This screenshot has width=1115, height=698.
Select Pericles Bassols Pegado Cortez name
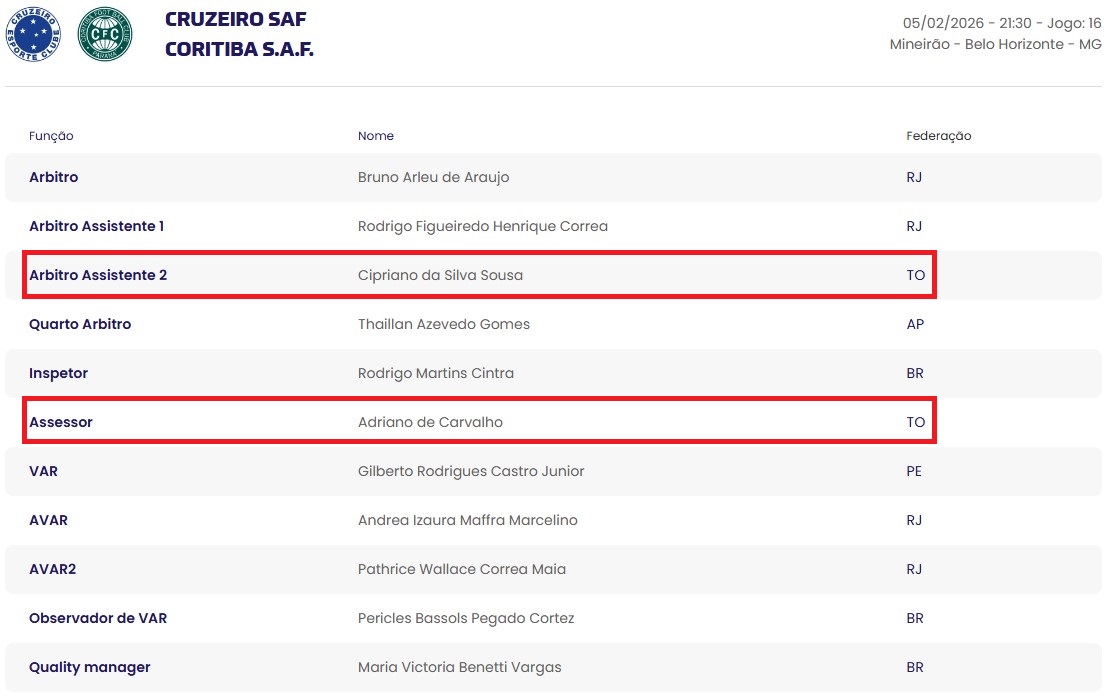466,618
